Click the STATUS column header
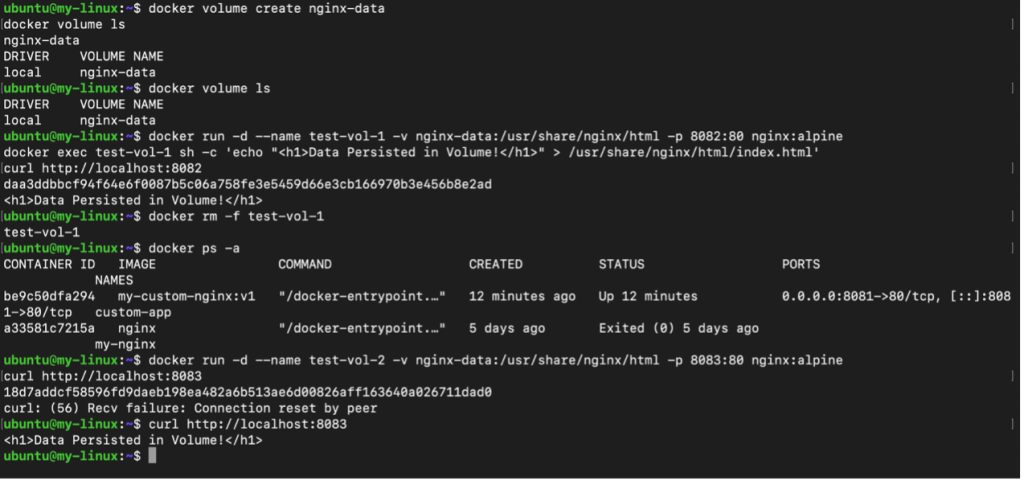 click(x=621, y=264)
